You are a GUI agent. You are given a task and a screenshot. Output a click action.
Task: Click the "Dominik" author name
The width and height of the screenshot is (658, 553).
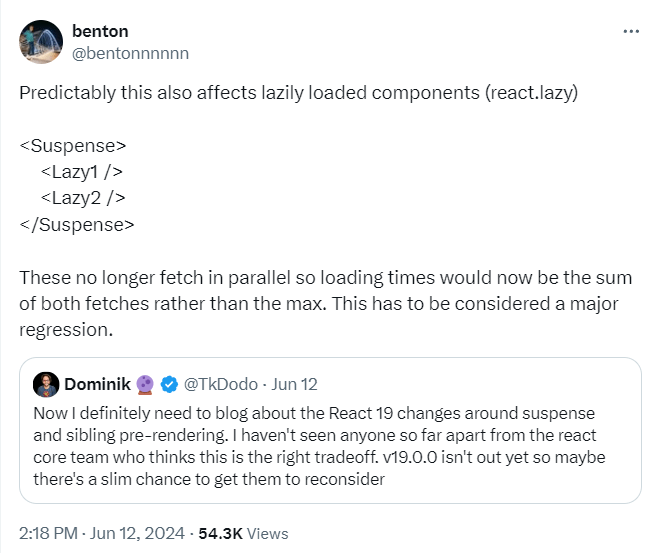point(100,384)
